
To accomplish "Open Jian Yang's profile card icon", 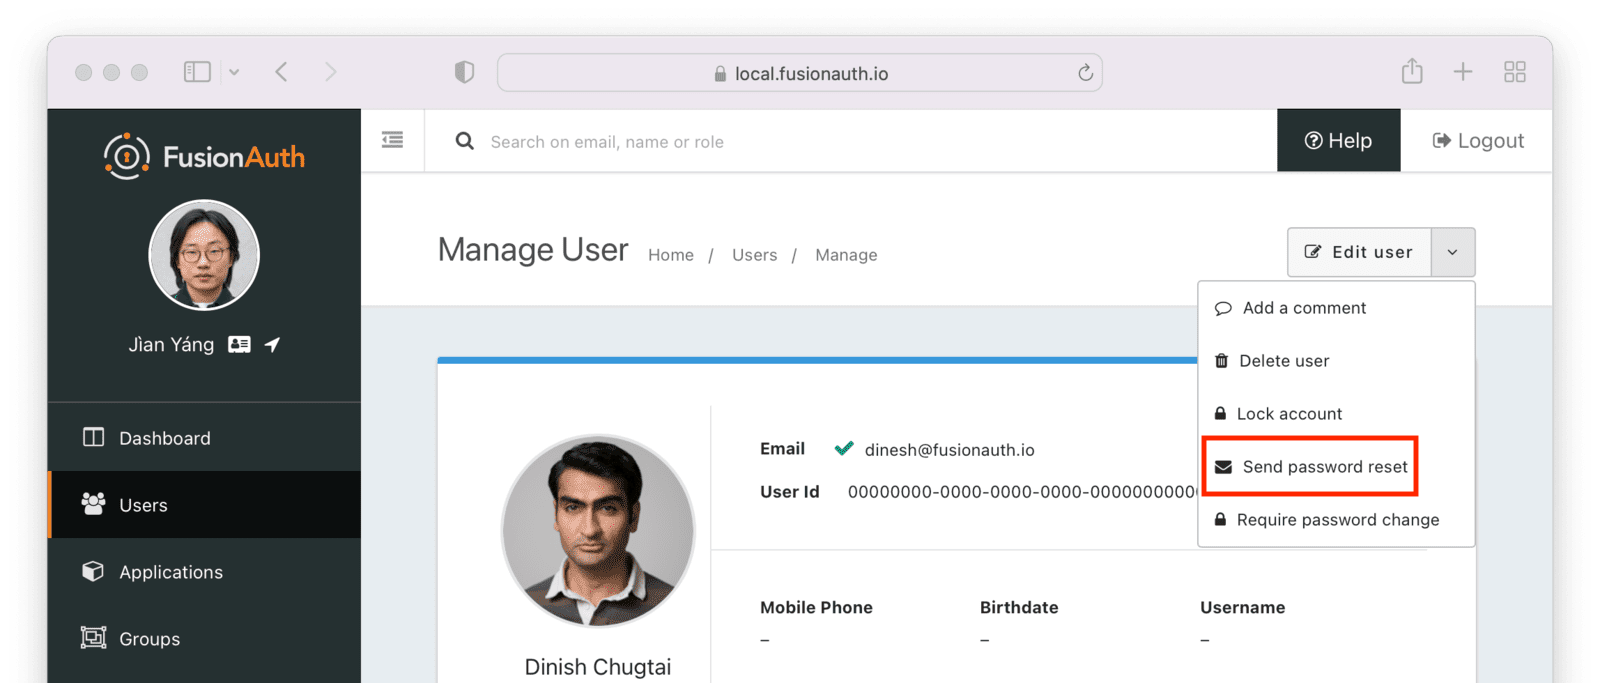I will coord(239,344).
